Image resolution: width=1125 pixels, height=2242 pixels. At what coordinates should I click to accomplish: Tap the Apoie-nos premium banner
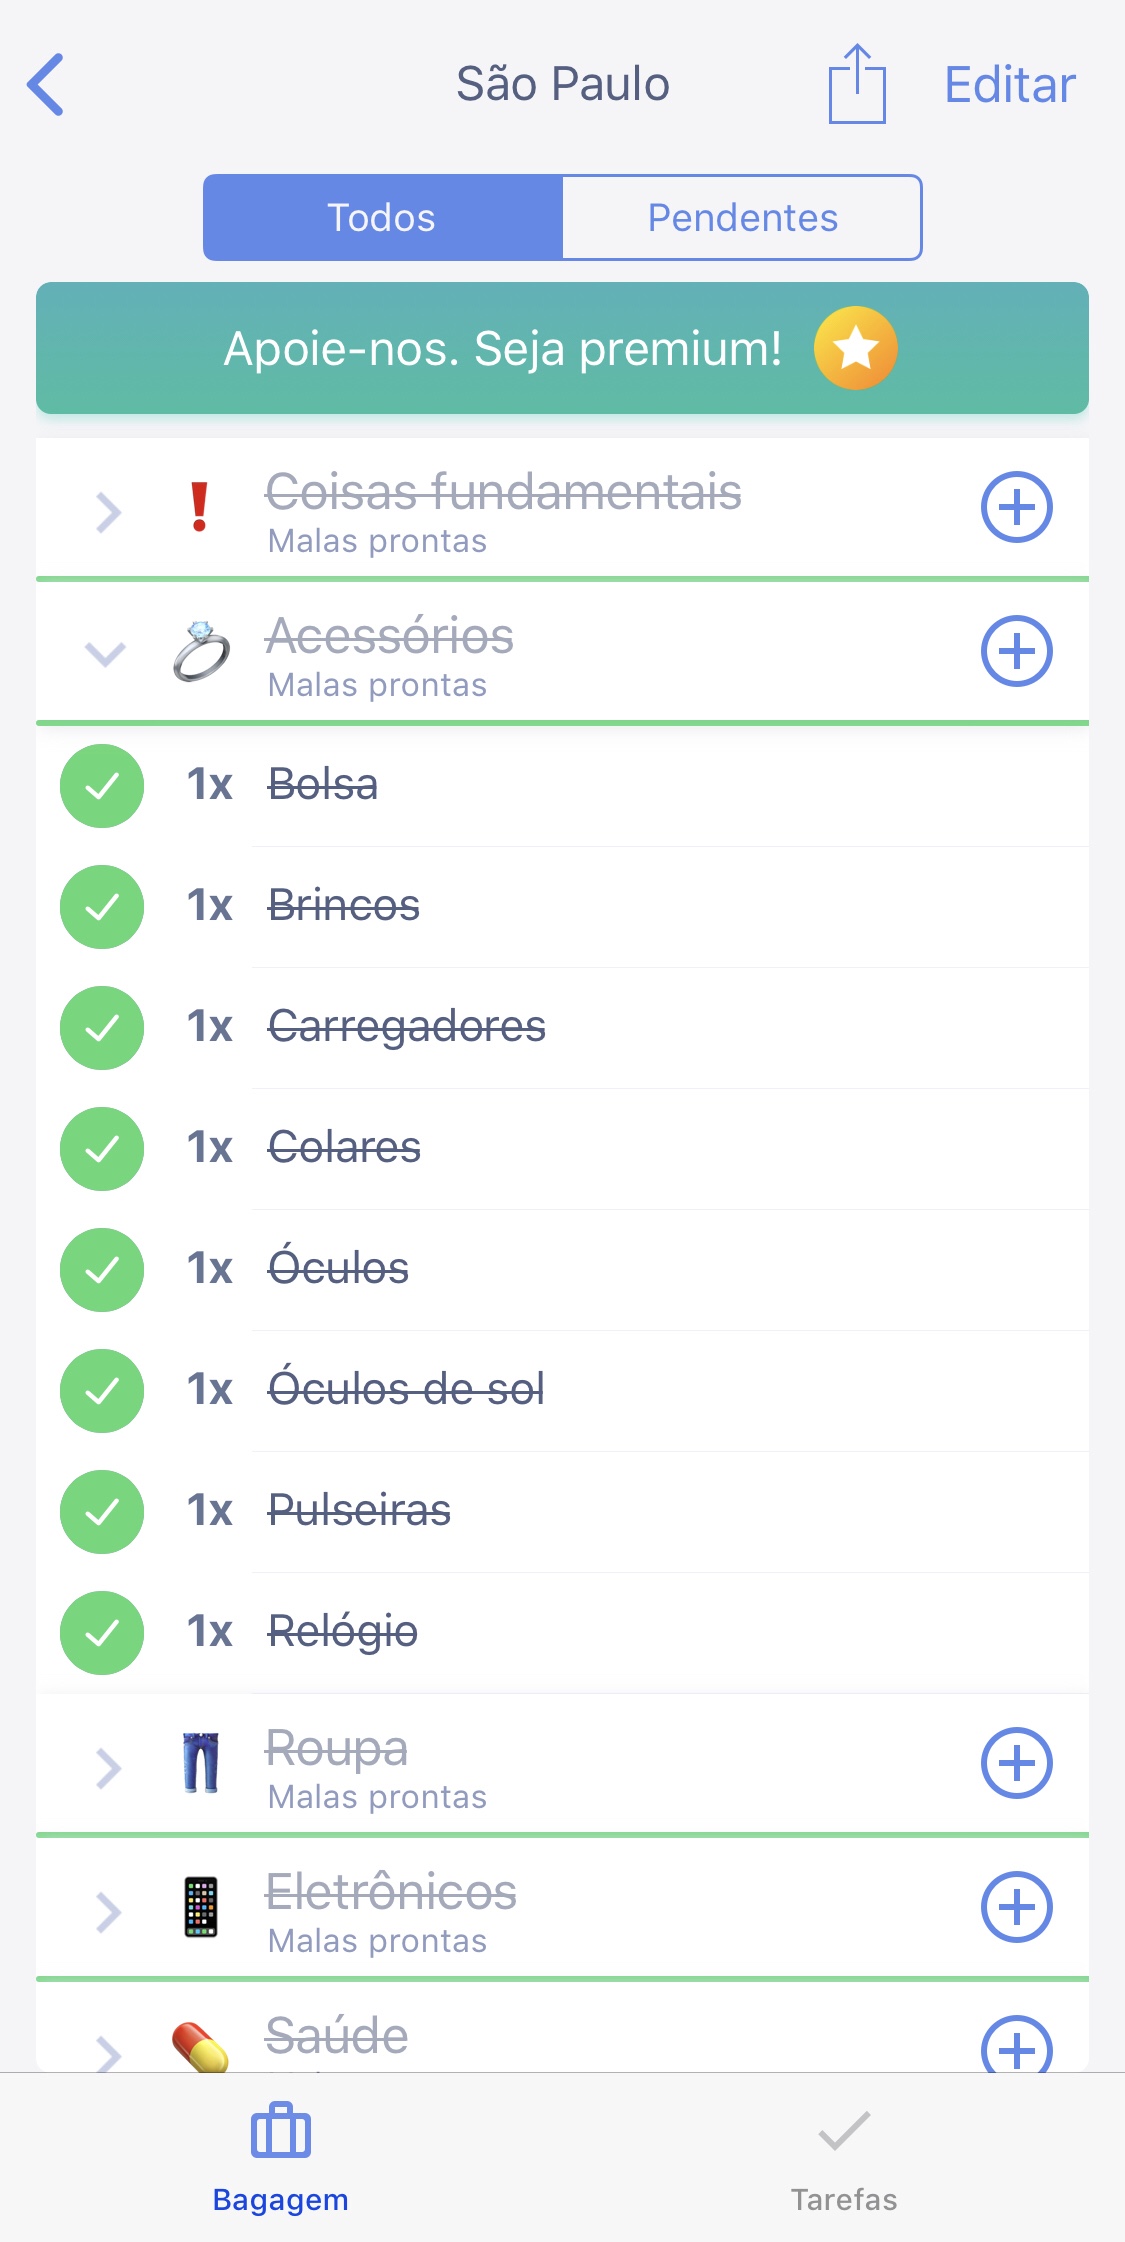click(x=502, y=349)
